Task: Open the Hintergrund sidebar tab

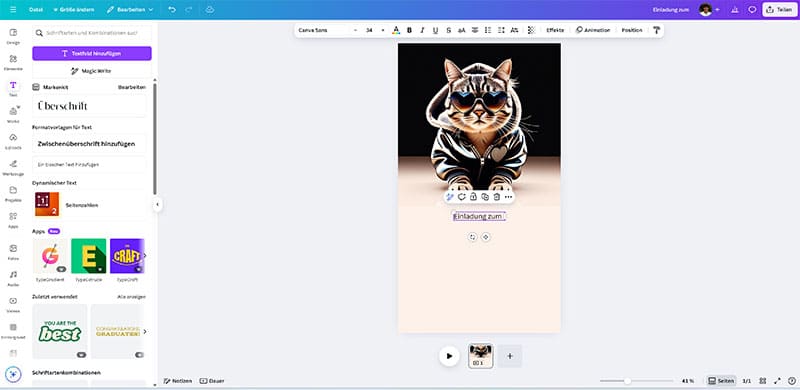Action: coord(13,330)
